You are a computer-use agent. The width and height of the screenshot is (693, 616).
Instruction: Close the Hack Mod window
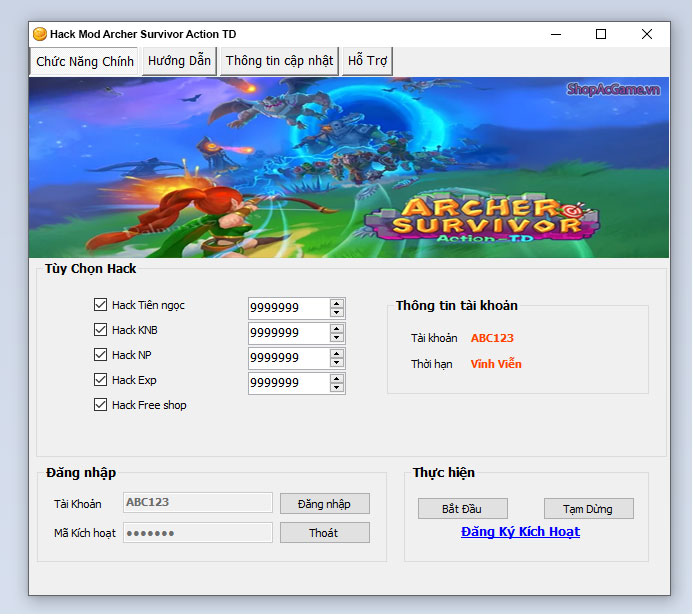(x=647, y=34)
